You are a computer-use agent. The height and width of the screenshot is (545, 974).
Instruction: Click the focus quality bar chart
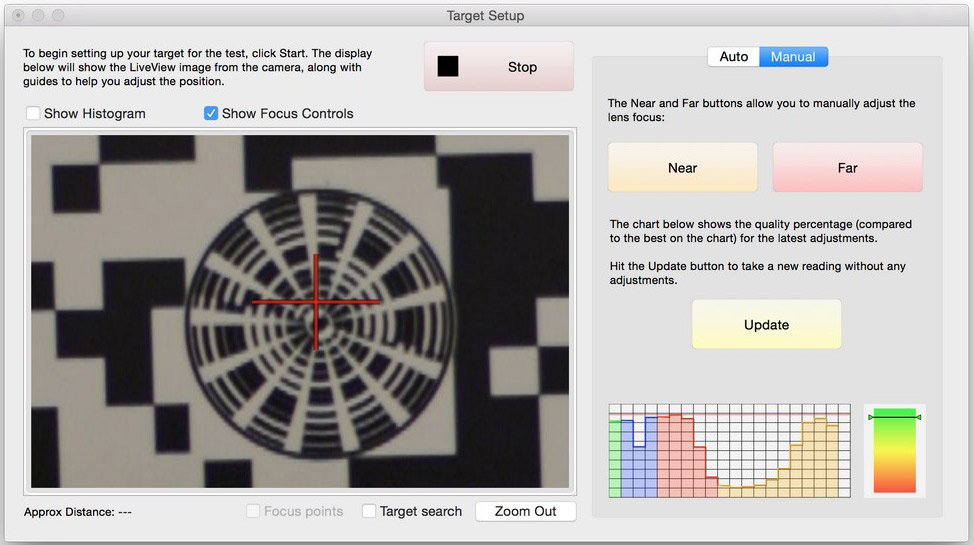(x=729, y=451)
